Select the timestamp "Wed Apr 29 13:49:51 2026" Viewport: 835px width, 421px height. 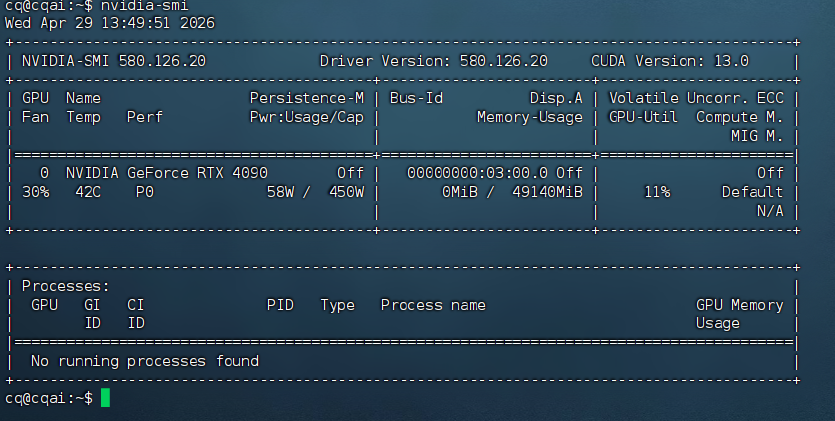click(x=110, y=23)
